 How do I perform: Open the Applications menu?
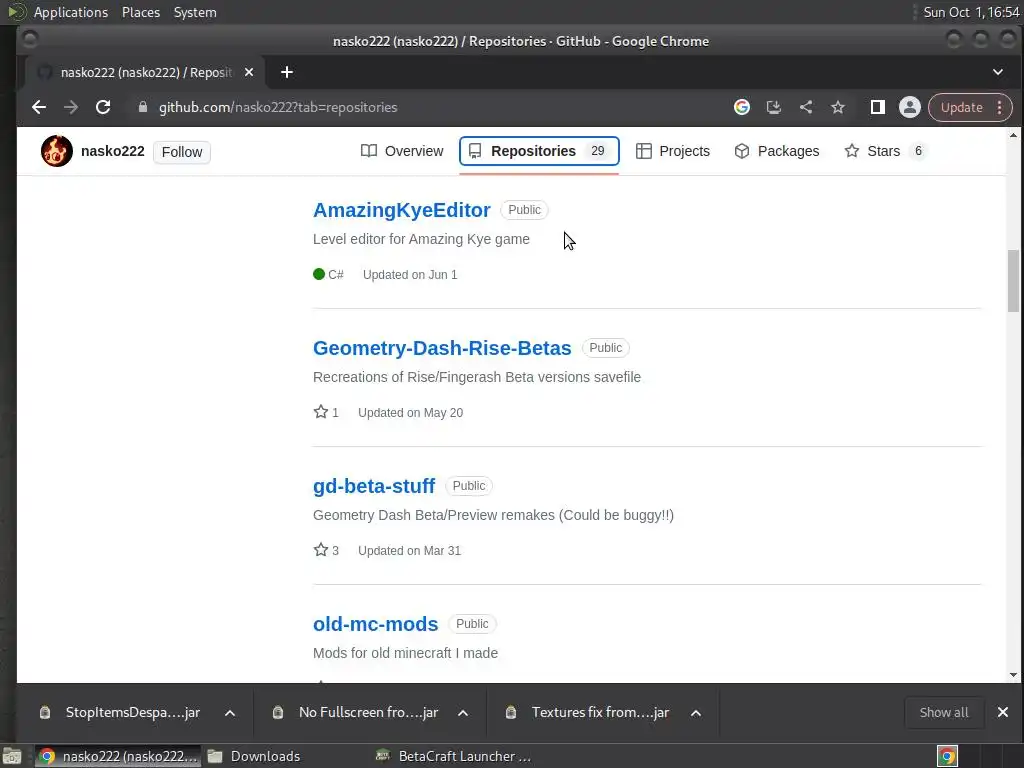click(x=71, y=12)
